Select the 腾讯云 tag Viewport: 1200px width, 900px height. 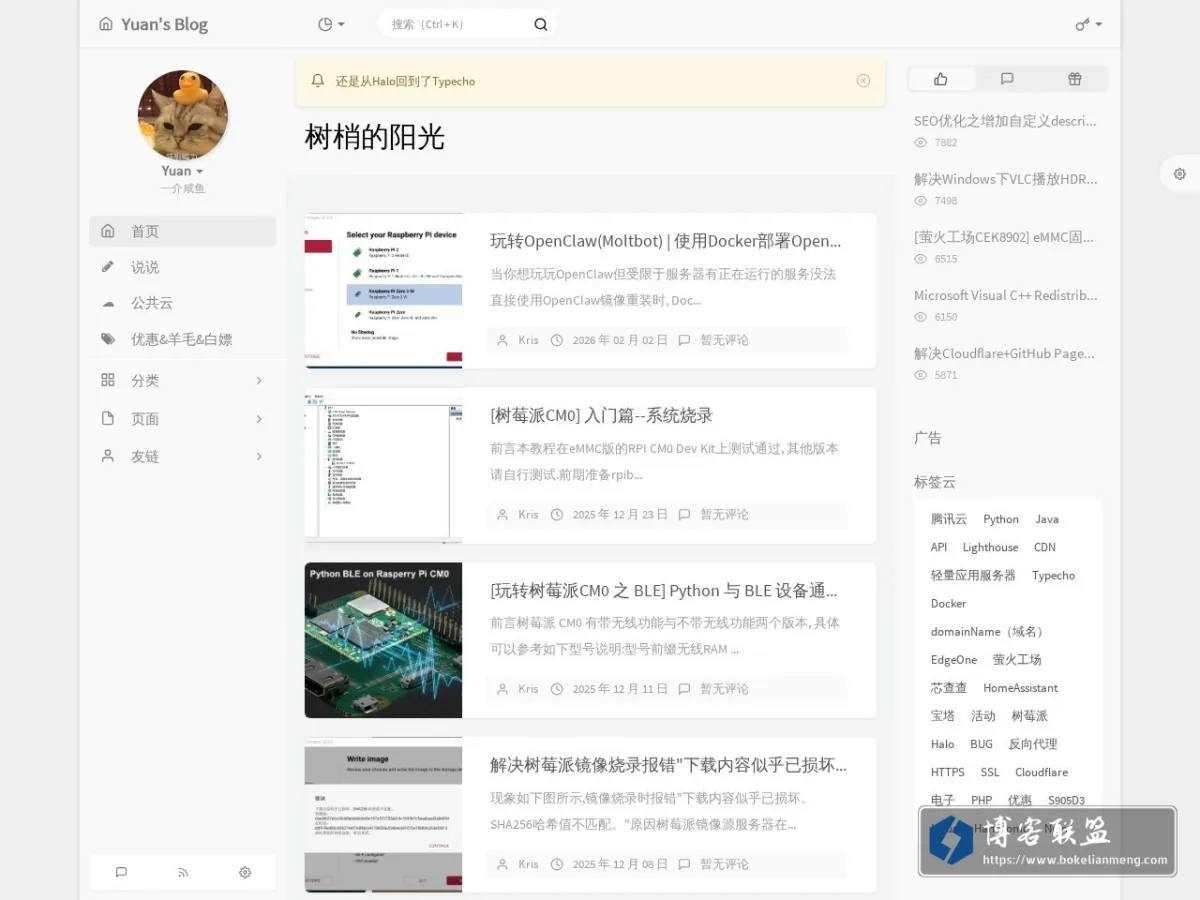[949, 519]
